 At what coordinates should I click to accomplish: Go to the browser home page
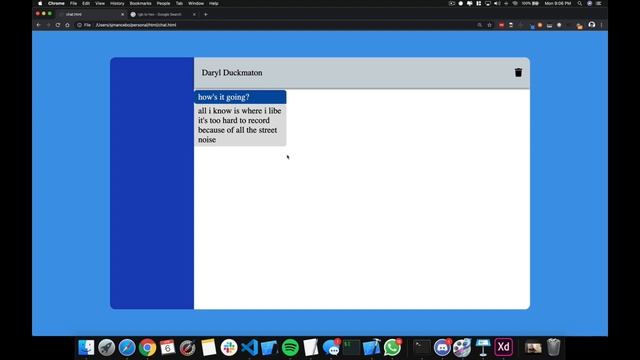67,25
